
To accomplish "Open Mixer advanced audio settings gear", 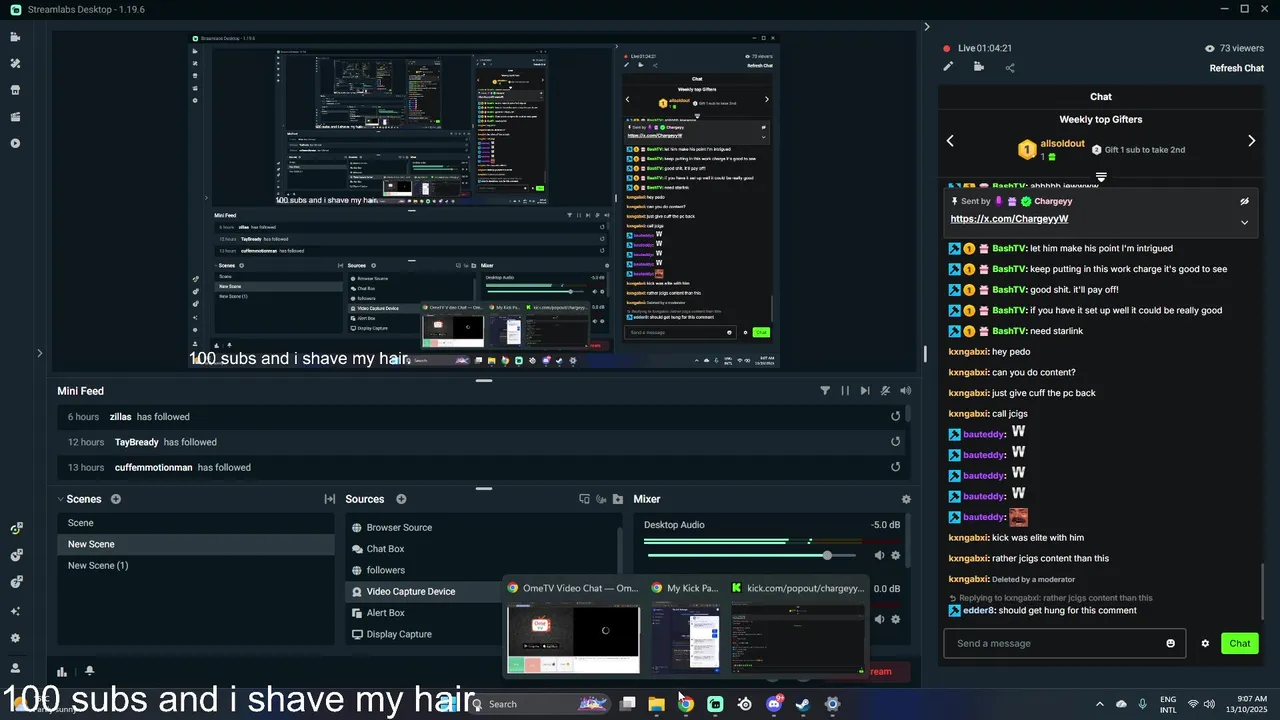I will click(906, 499).
